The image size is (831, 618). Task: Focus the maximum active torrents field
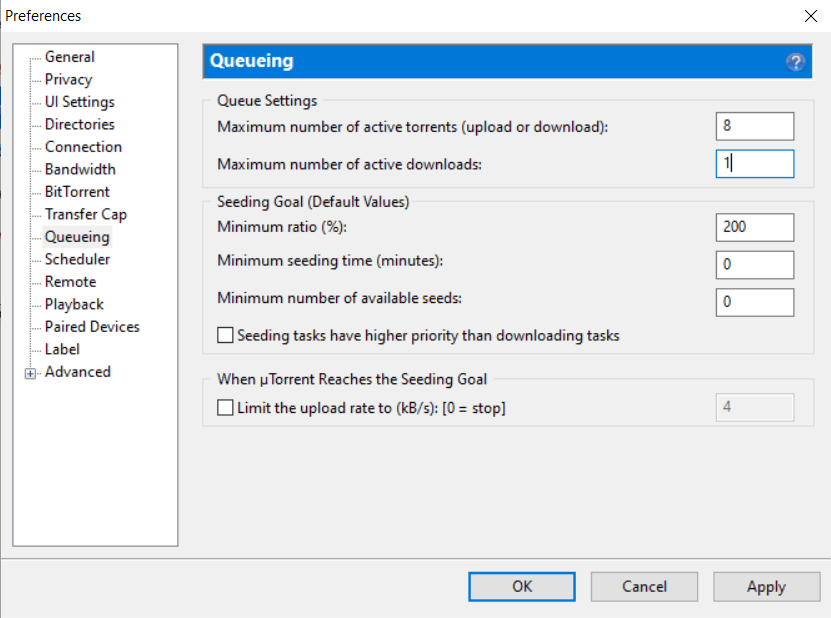pos(755,126)
